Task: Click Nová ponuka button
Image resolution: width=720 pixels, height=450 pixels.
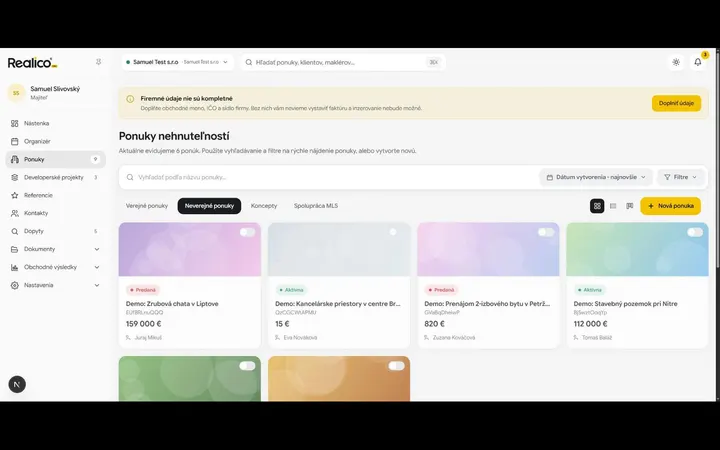Action: pyautogui.click(x=670, y=206)
